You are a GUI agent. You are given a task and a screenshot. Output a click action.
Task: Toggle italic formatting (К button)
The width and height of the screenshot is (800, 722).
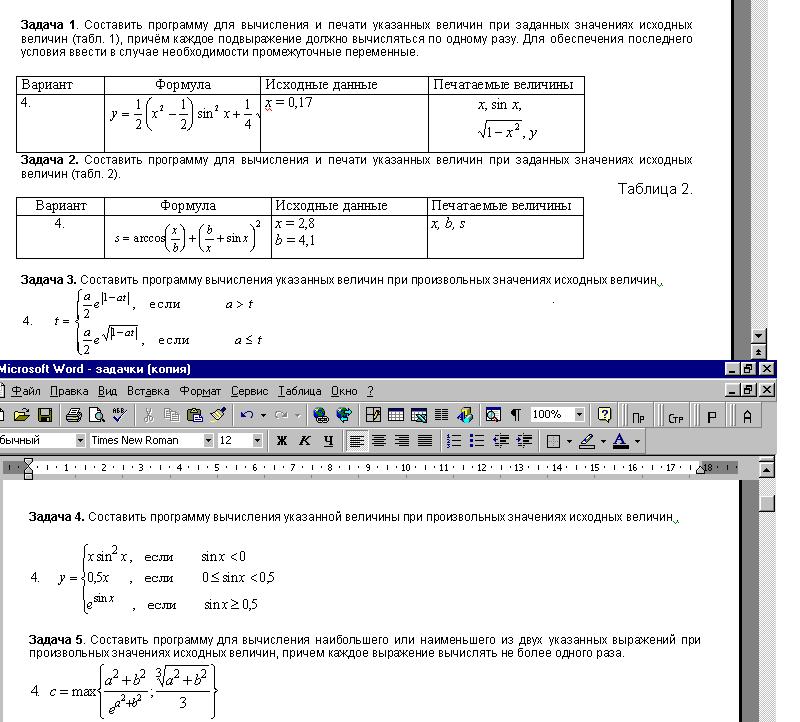[x=305, y=441]
